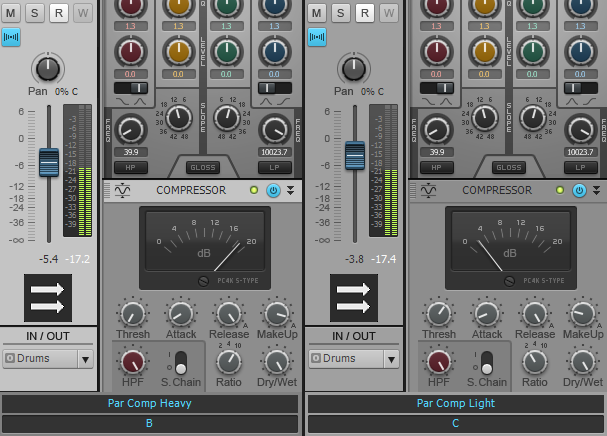Viewport: 607px width, 436px height.
Task: Solo the Par Comp Light track
Action: coord(341,13)
